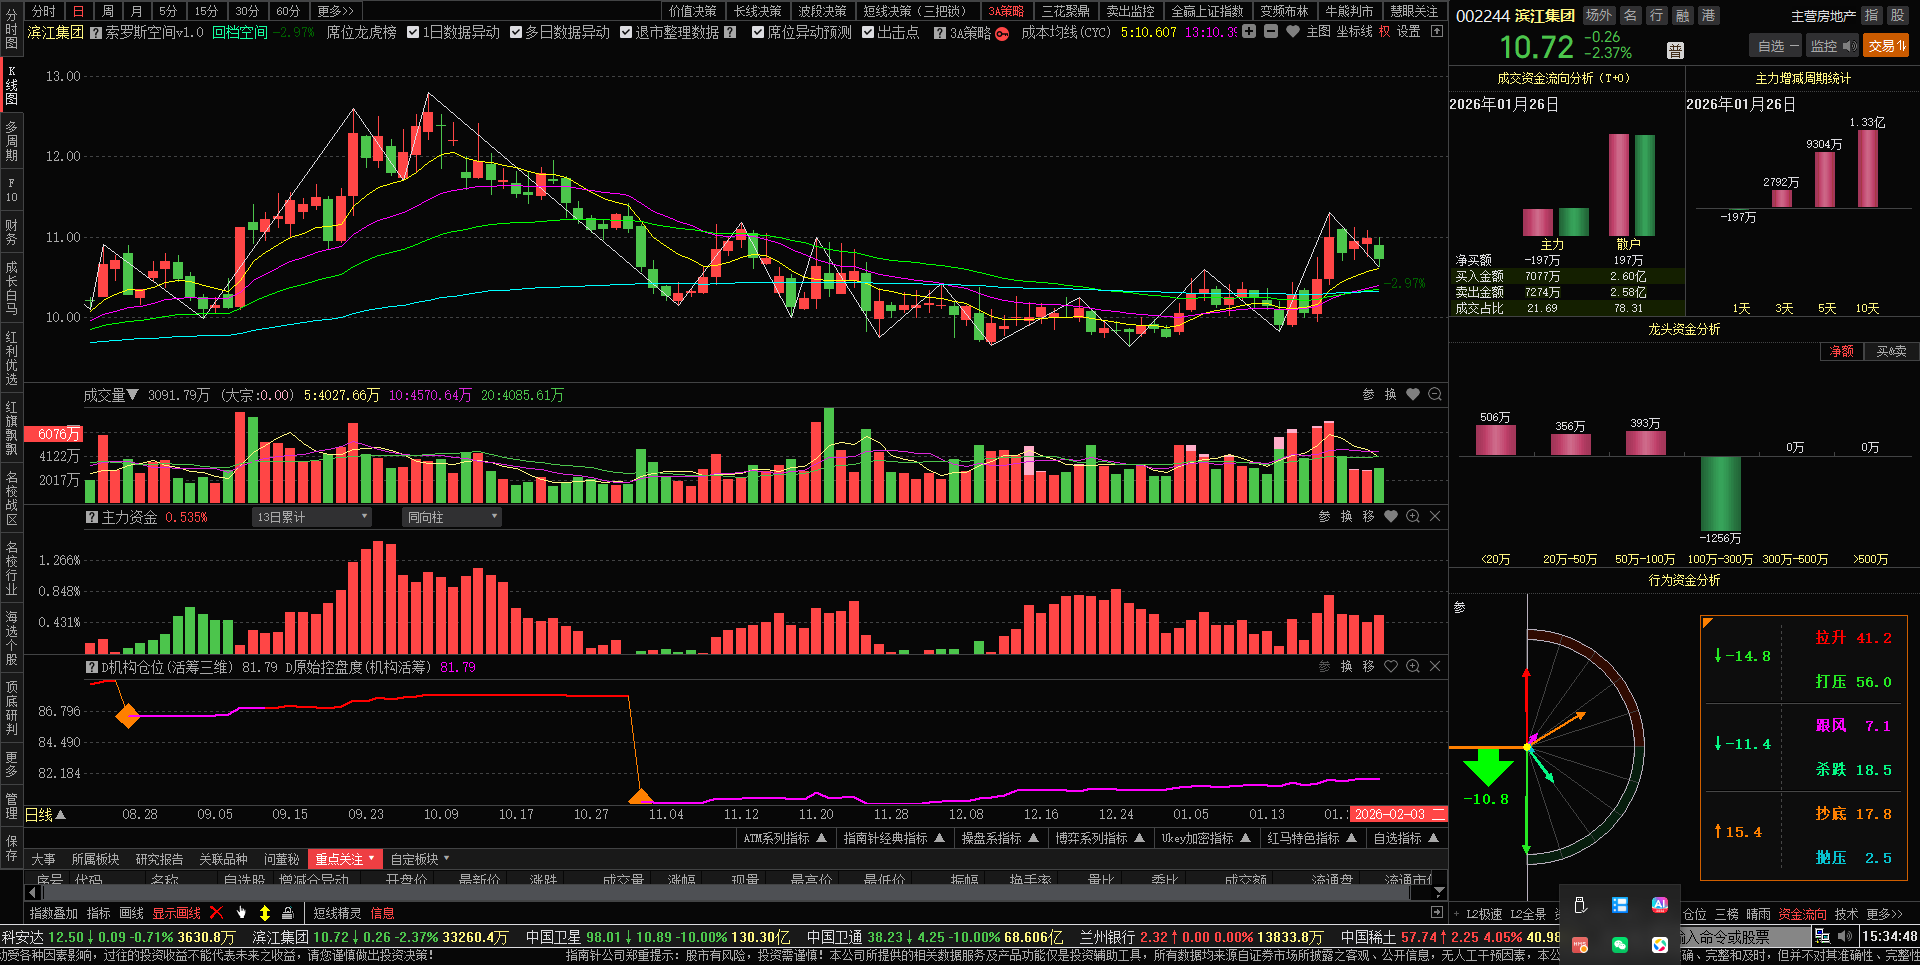Favorite the 成交量 volume indicator
Image resolution: width=1920 pixels, height=965 pixels.
[1413, 395]
